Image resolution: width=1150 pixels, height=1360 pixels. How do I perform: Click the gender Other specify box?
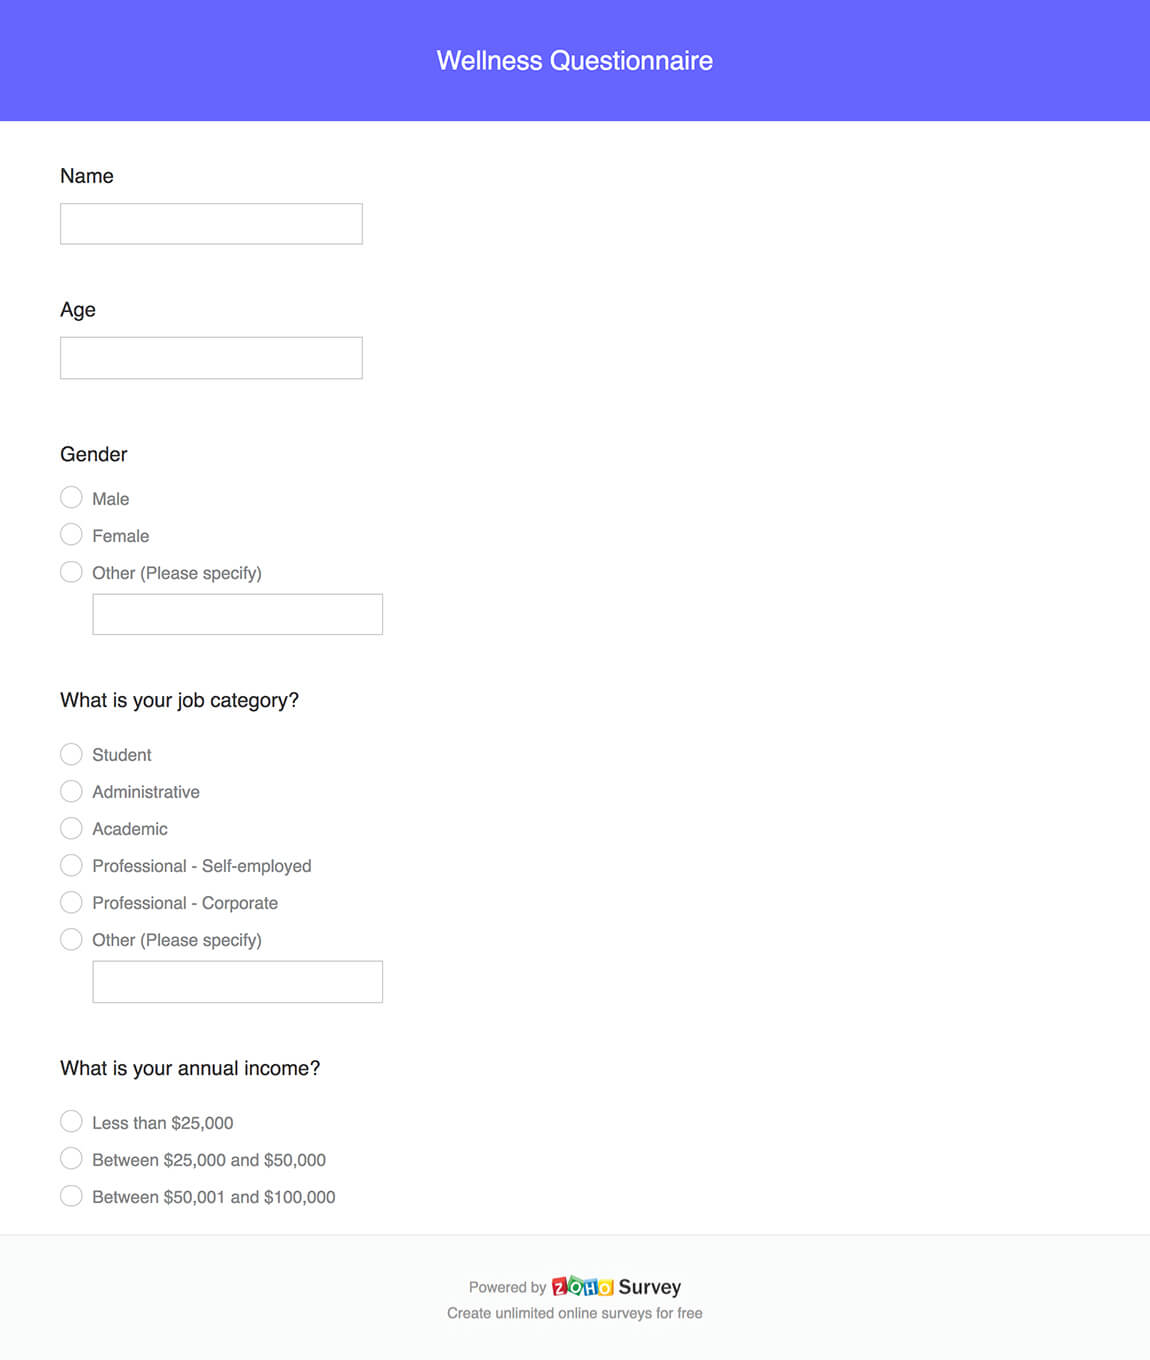click(x=237, y=613)
